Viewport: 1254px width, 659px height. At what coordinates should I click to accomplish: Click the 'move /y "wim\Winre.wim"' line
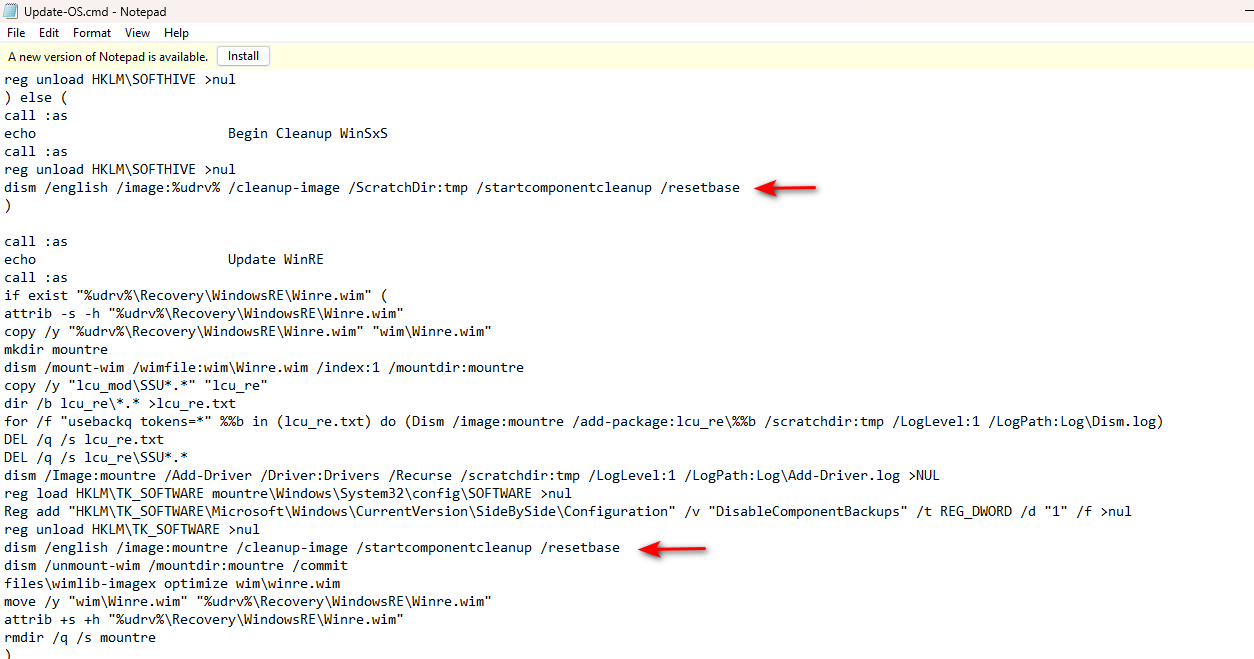click(x=248, y=601)
